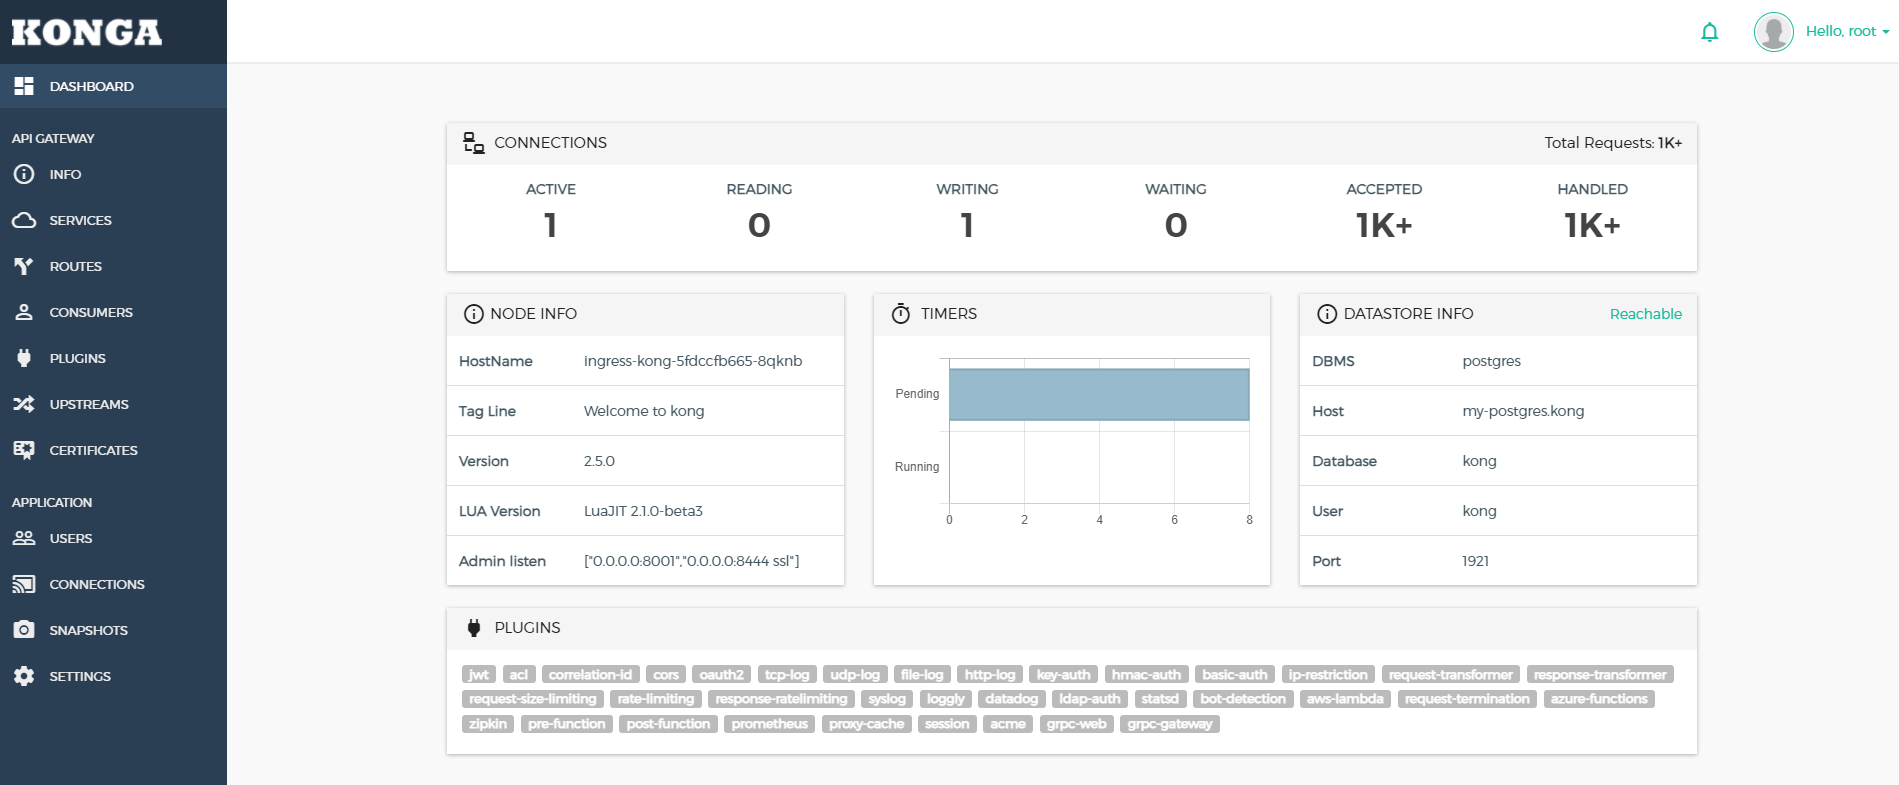Click the Users group icon in sidebar
The image size is (1899, 785).
(24, 538)
